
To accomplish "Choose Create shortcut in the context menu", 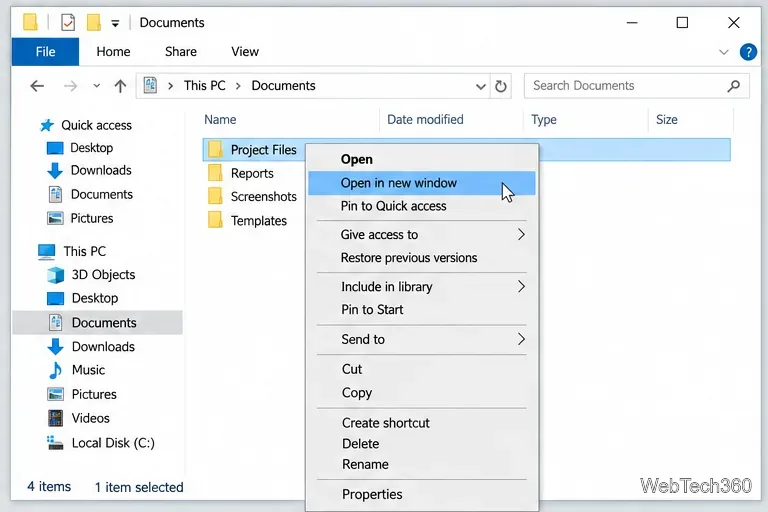I will (422, 423).
